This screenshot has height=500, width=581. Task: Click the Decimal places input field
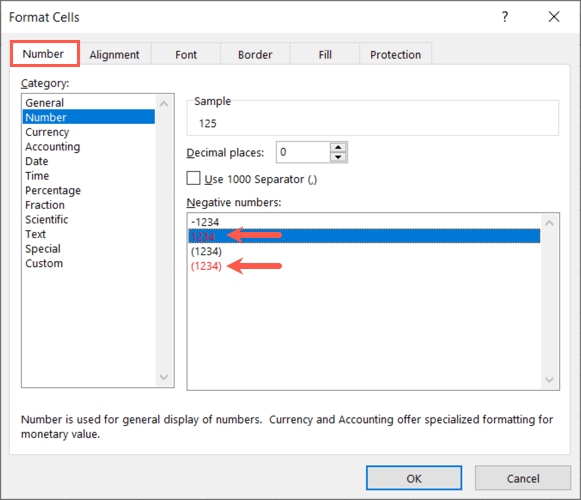(x=303, y=152)
